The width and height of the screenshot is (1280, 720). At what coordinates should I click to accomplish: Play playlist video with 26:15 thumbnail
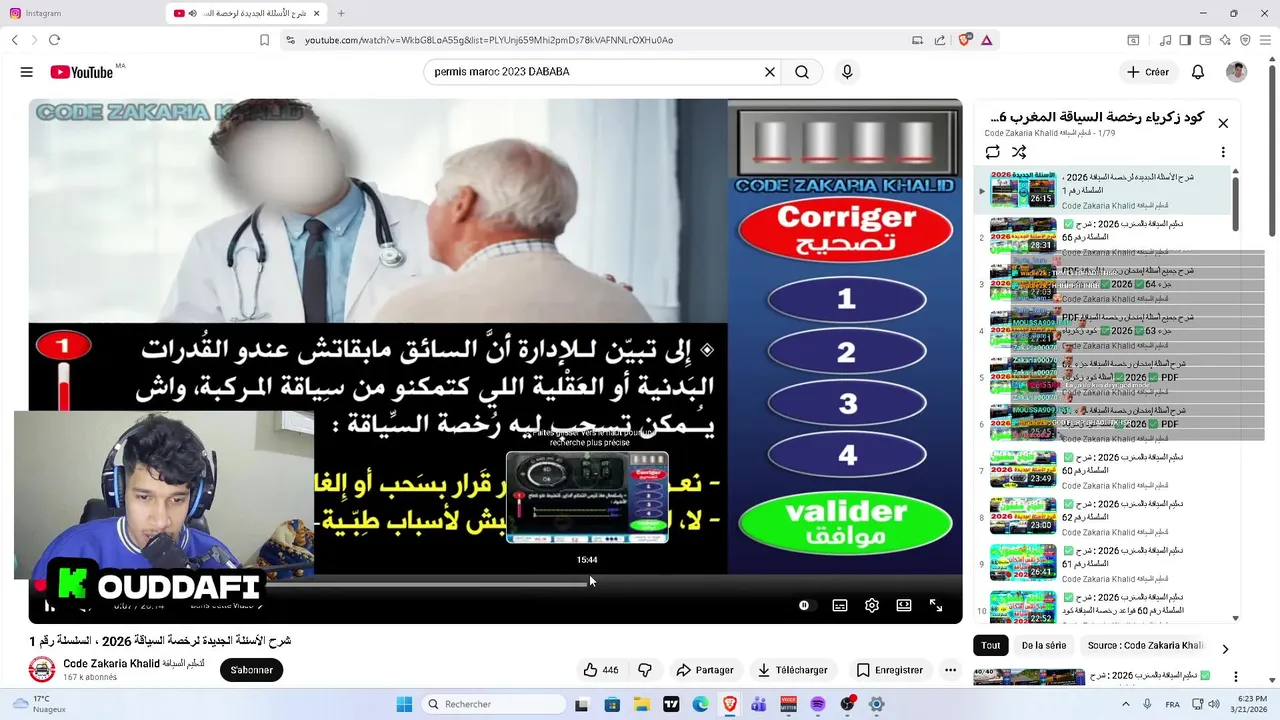(x=1023, y=190)
